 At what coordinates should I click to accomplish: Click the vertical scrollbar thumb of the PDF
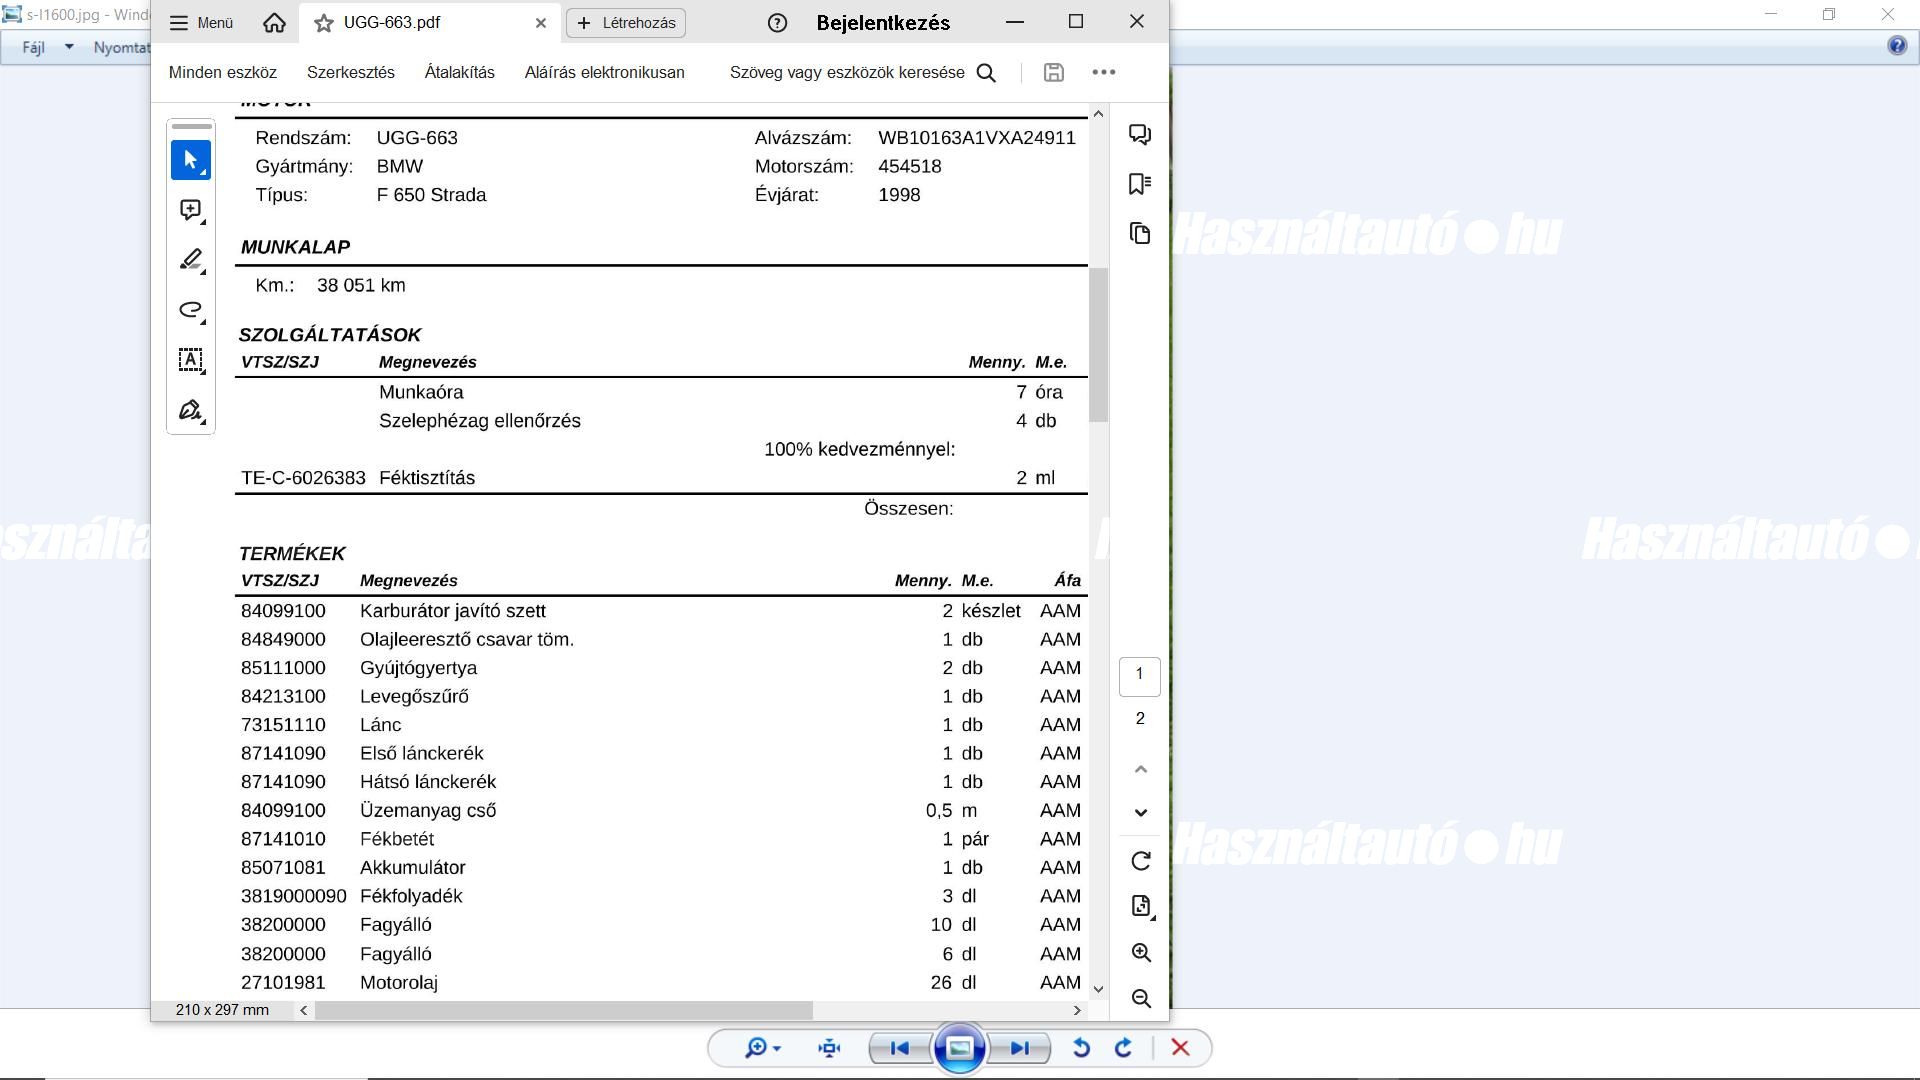point(1098,345)
